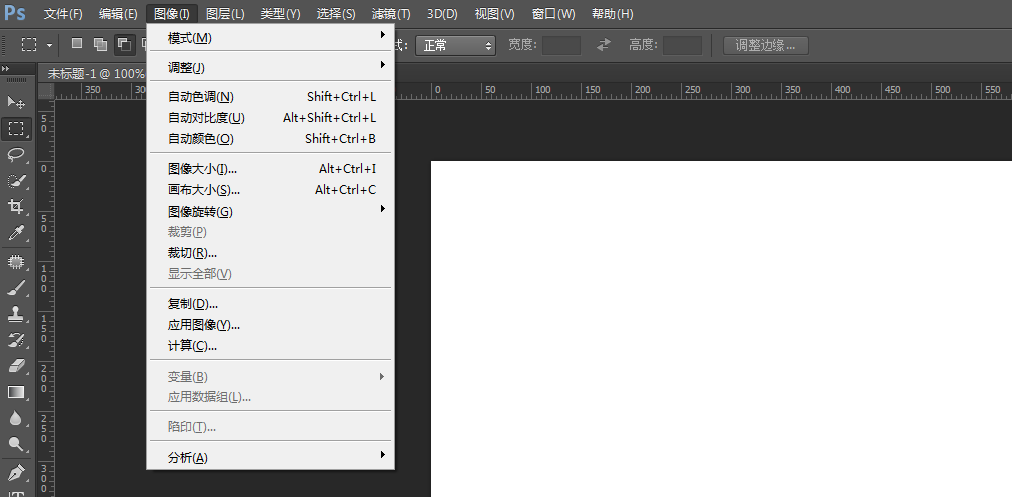Choose 自动对比度(U) from the menu
This screenshot has width=1012, height=497.
click(271, 117)
